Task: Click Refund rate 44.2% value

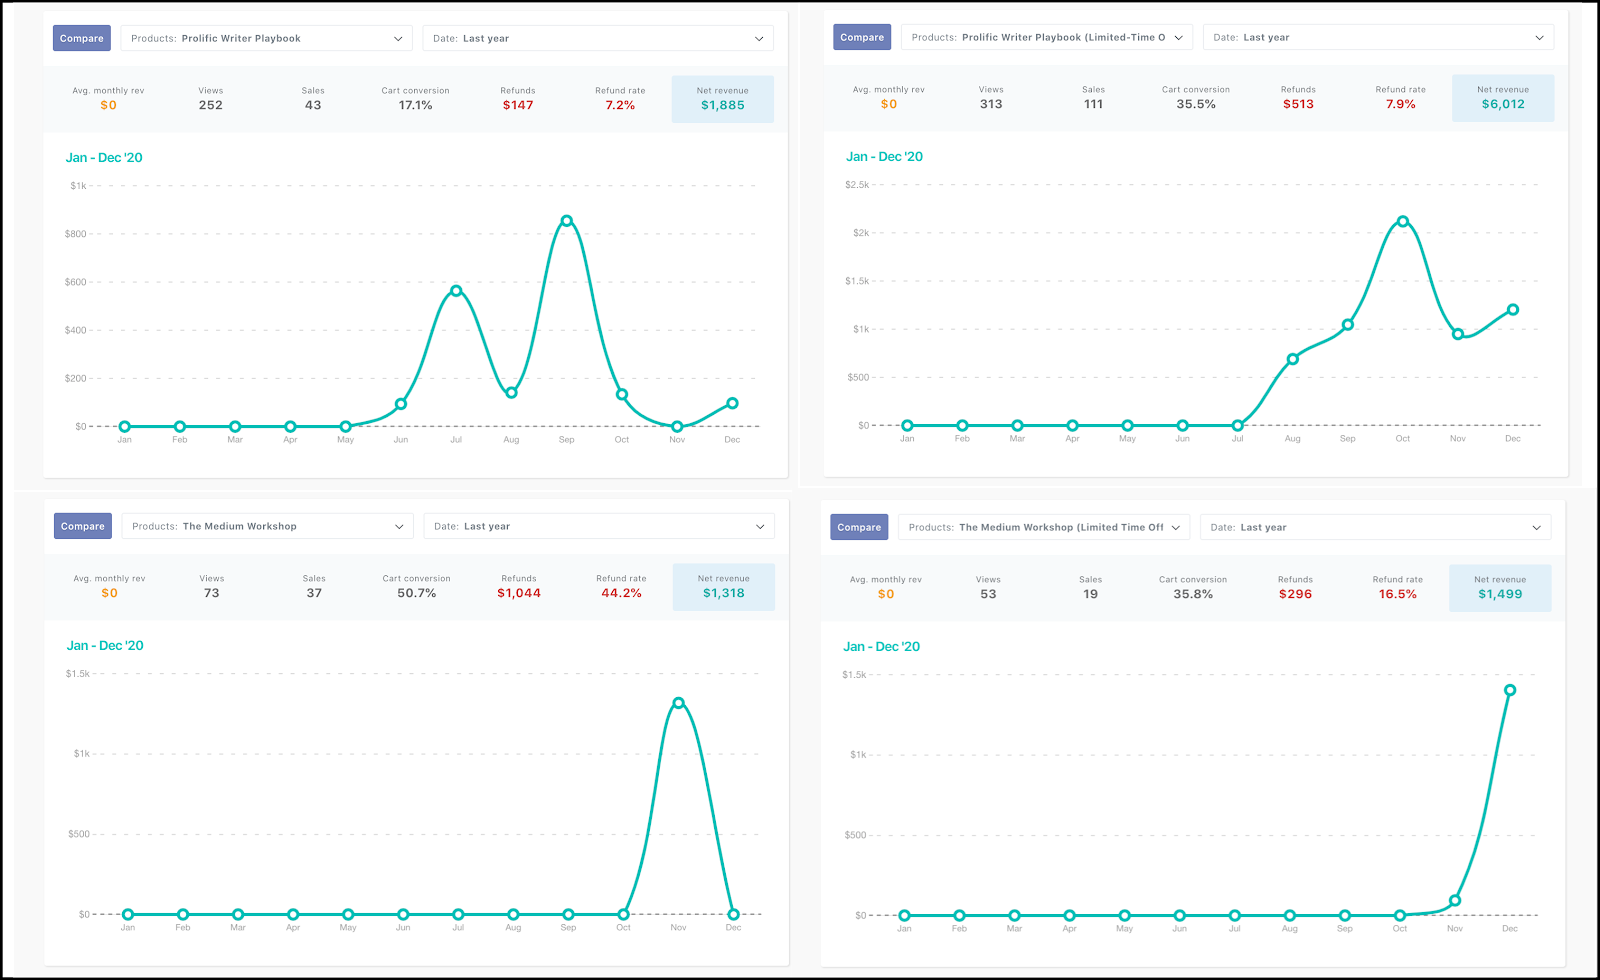Action: click(621, 593)
